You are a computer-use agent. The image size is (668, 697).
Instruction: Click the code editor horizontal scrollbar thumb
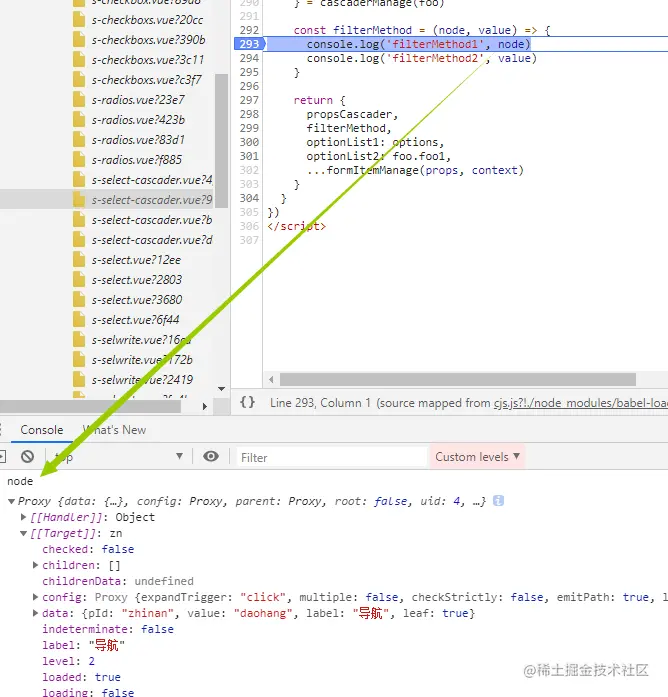[458, 380]
